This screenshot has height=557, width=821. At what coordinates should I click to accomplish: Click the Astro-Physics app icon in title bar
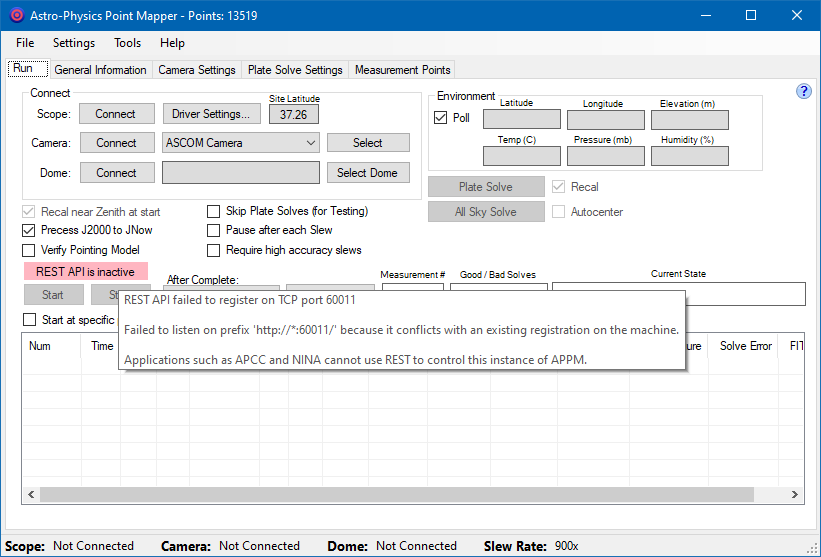pyautogui.click(x=17, y=15)
